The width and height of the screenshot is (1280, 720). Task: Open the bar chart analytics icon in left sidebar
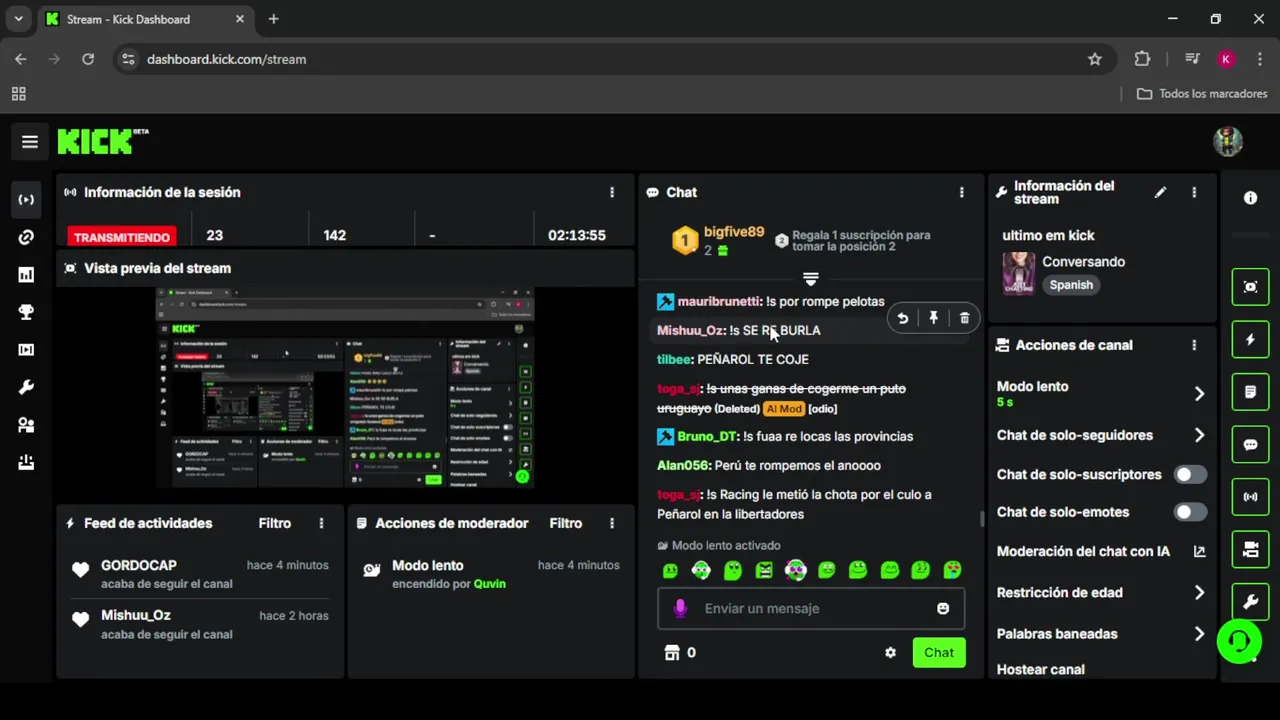(x=26, y=275)
